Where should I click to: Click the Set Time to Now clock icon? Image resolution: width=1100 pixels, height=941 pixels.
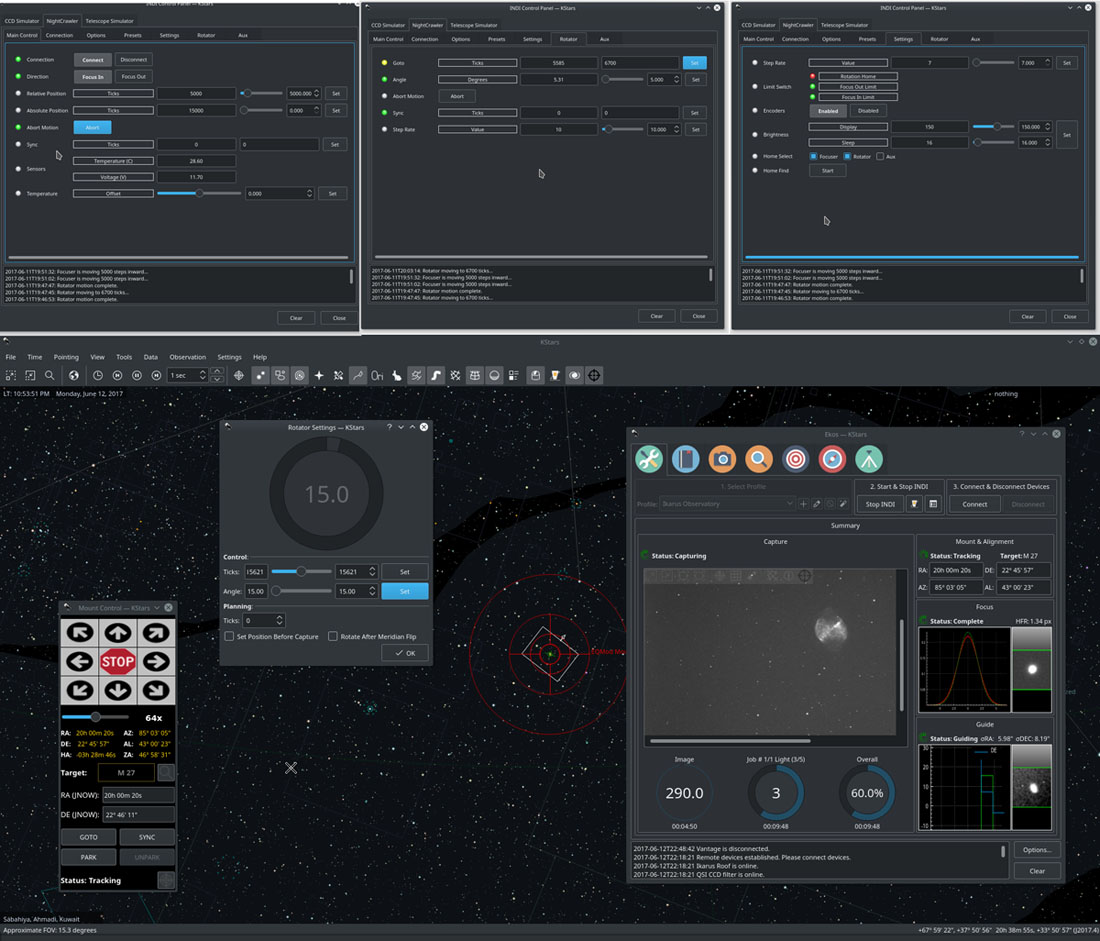(x=98, y=375)
